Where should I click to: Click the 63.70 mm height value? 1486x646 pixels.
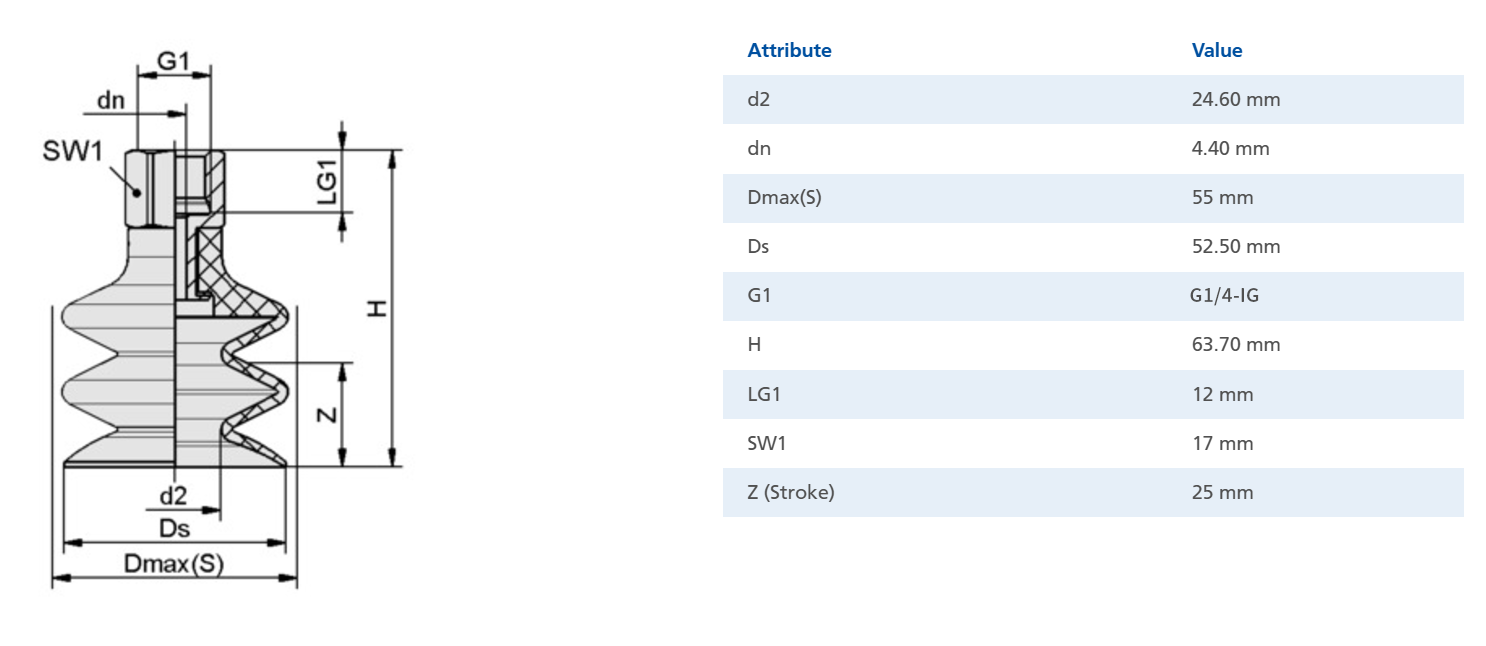[x=1236, y=344]
